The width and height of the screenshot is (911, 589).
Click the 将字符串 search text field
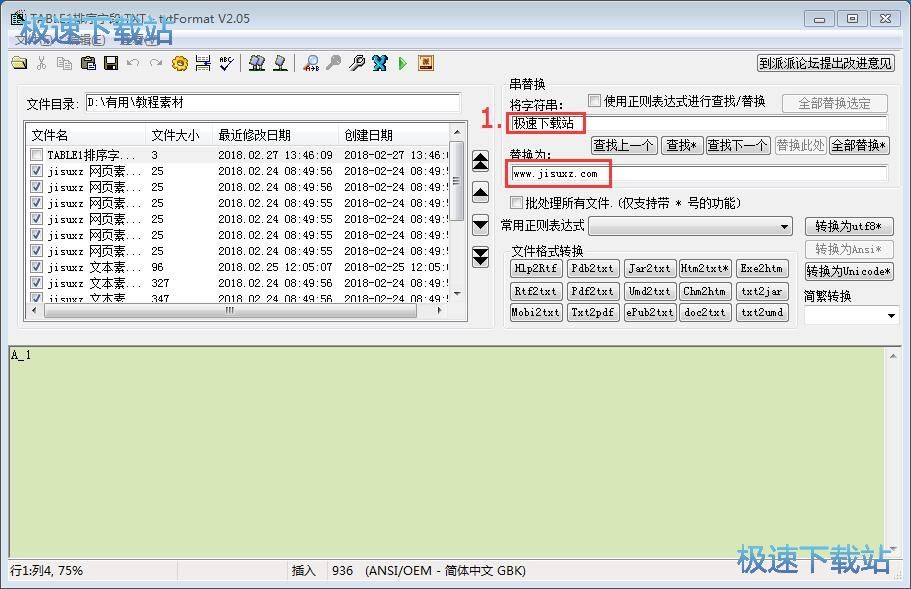pos(699,123)
